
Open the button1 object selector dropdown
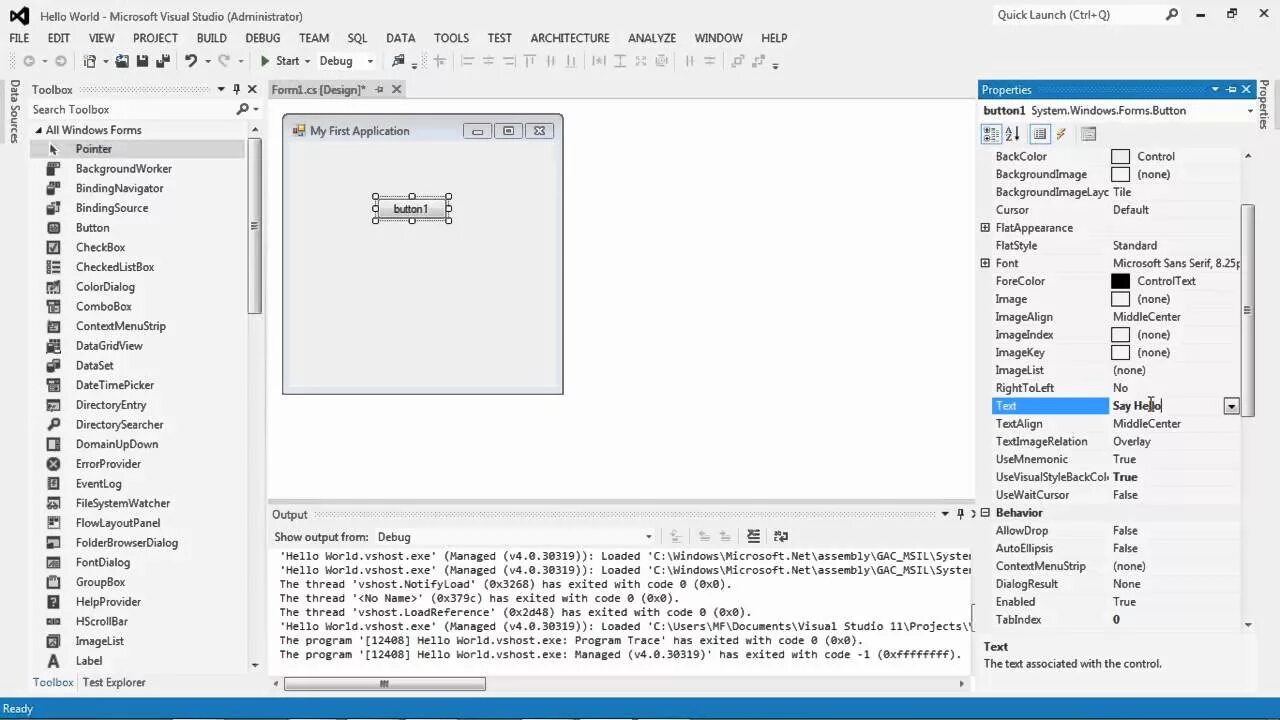pyautogui.click(x=1250, y=111)
